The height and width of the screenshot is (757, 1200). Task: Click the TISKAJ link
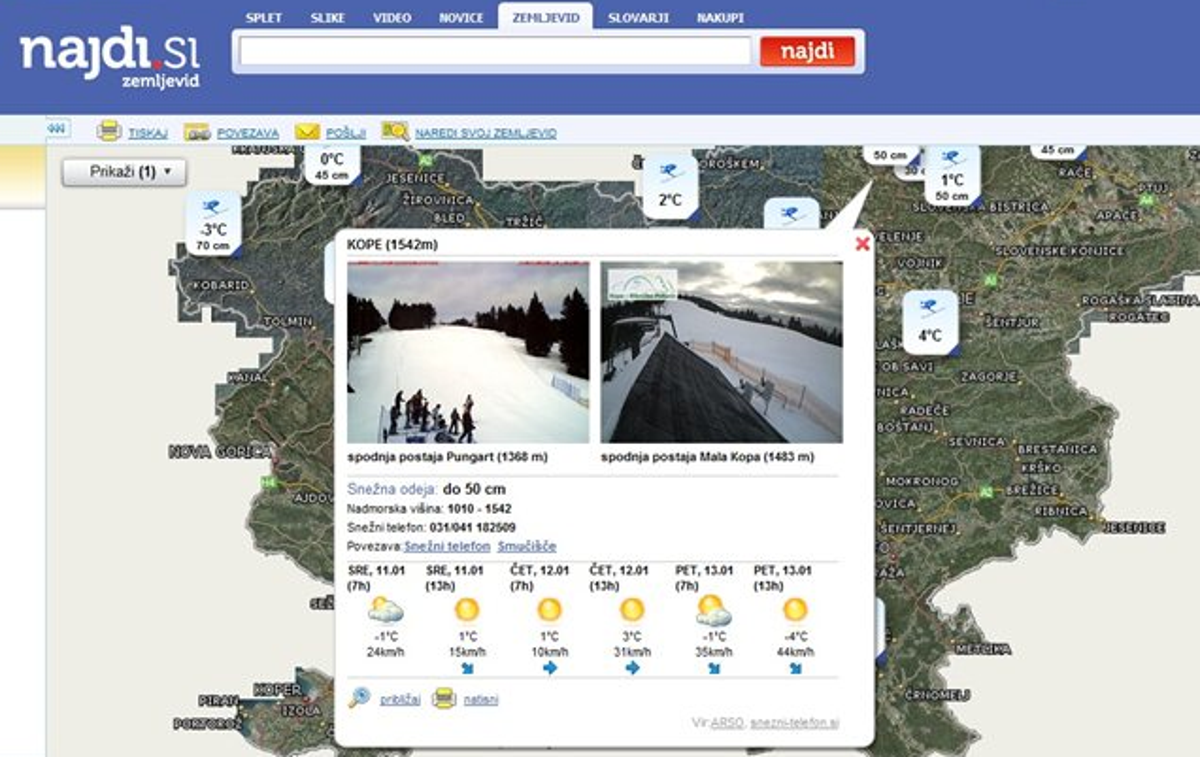[x=148, y=133]
